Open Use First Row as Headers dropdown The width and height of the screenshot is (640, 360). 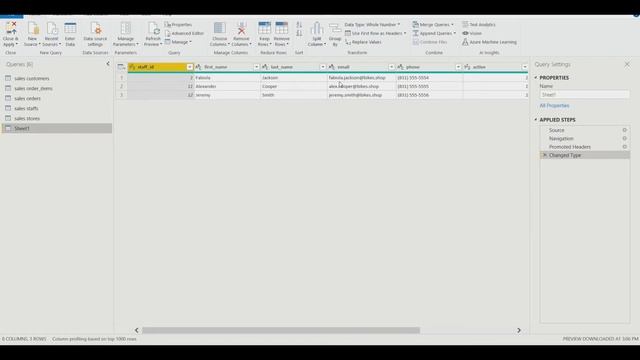[376, 33]
